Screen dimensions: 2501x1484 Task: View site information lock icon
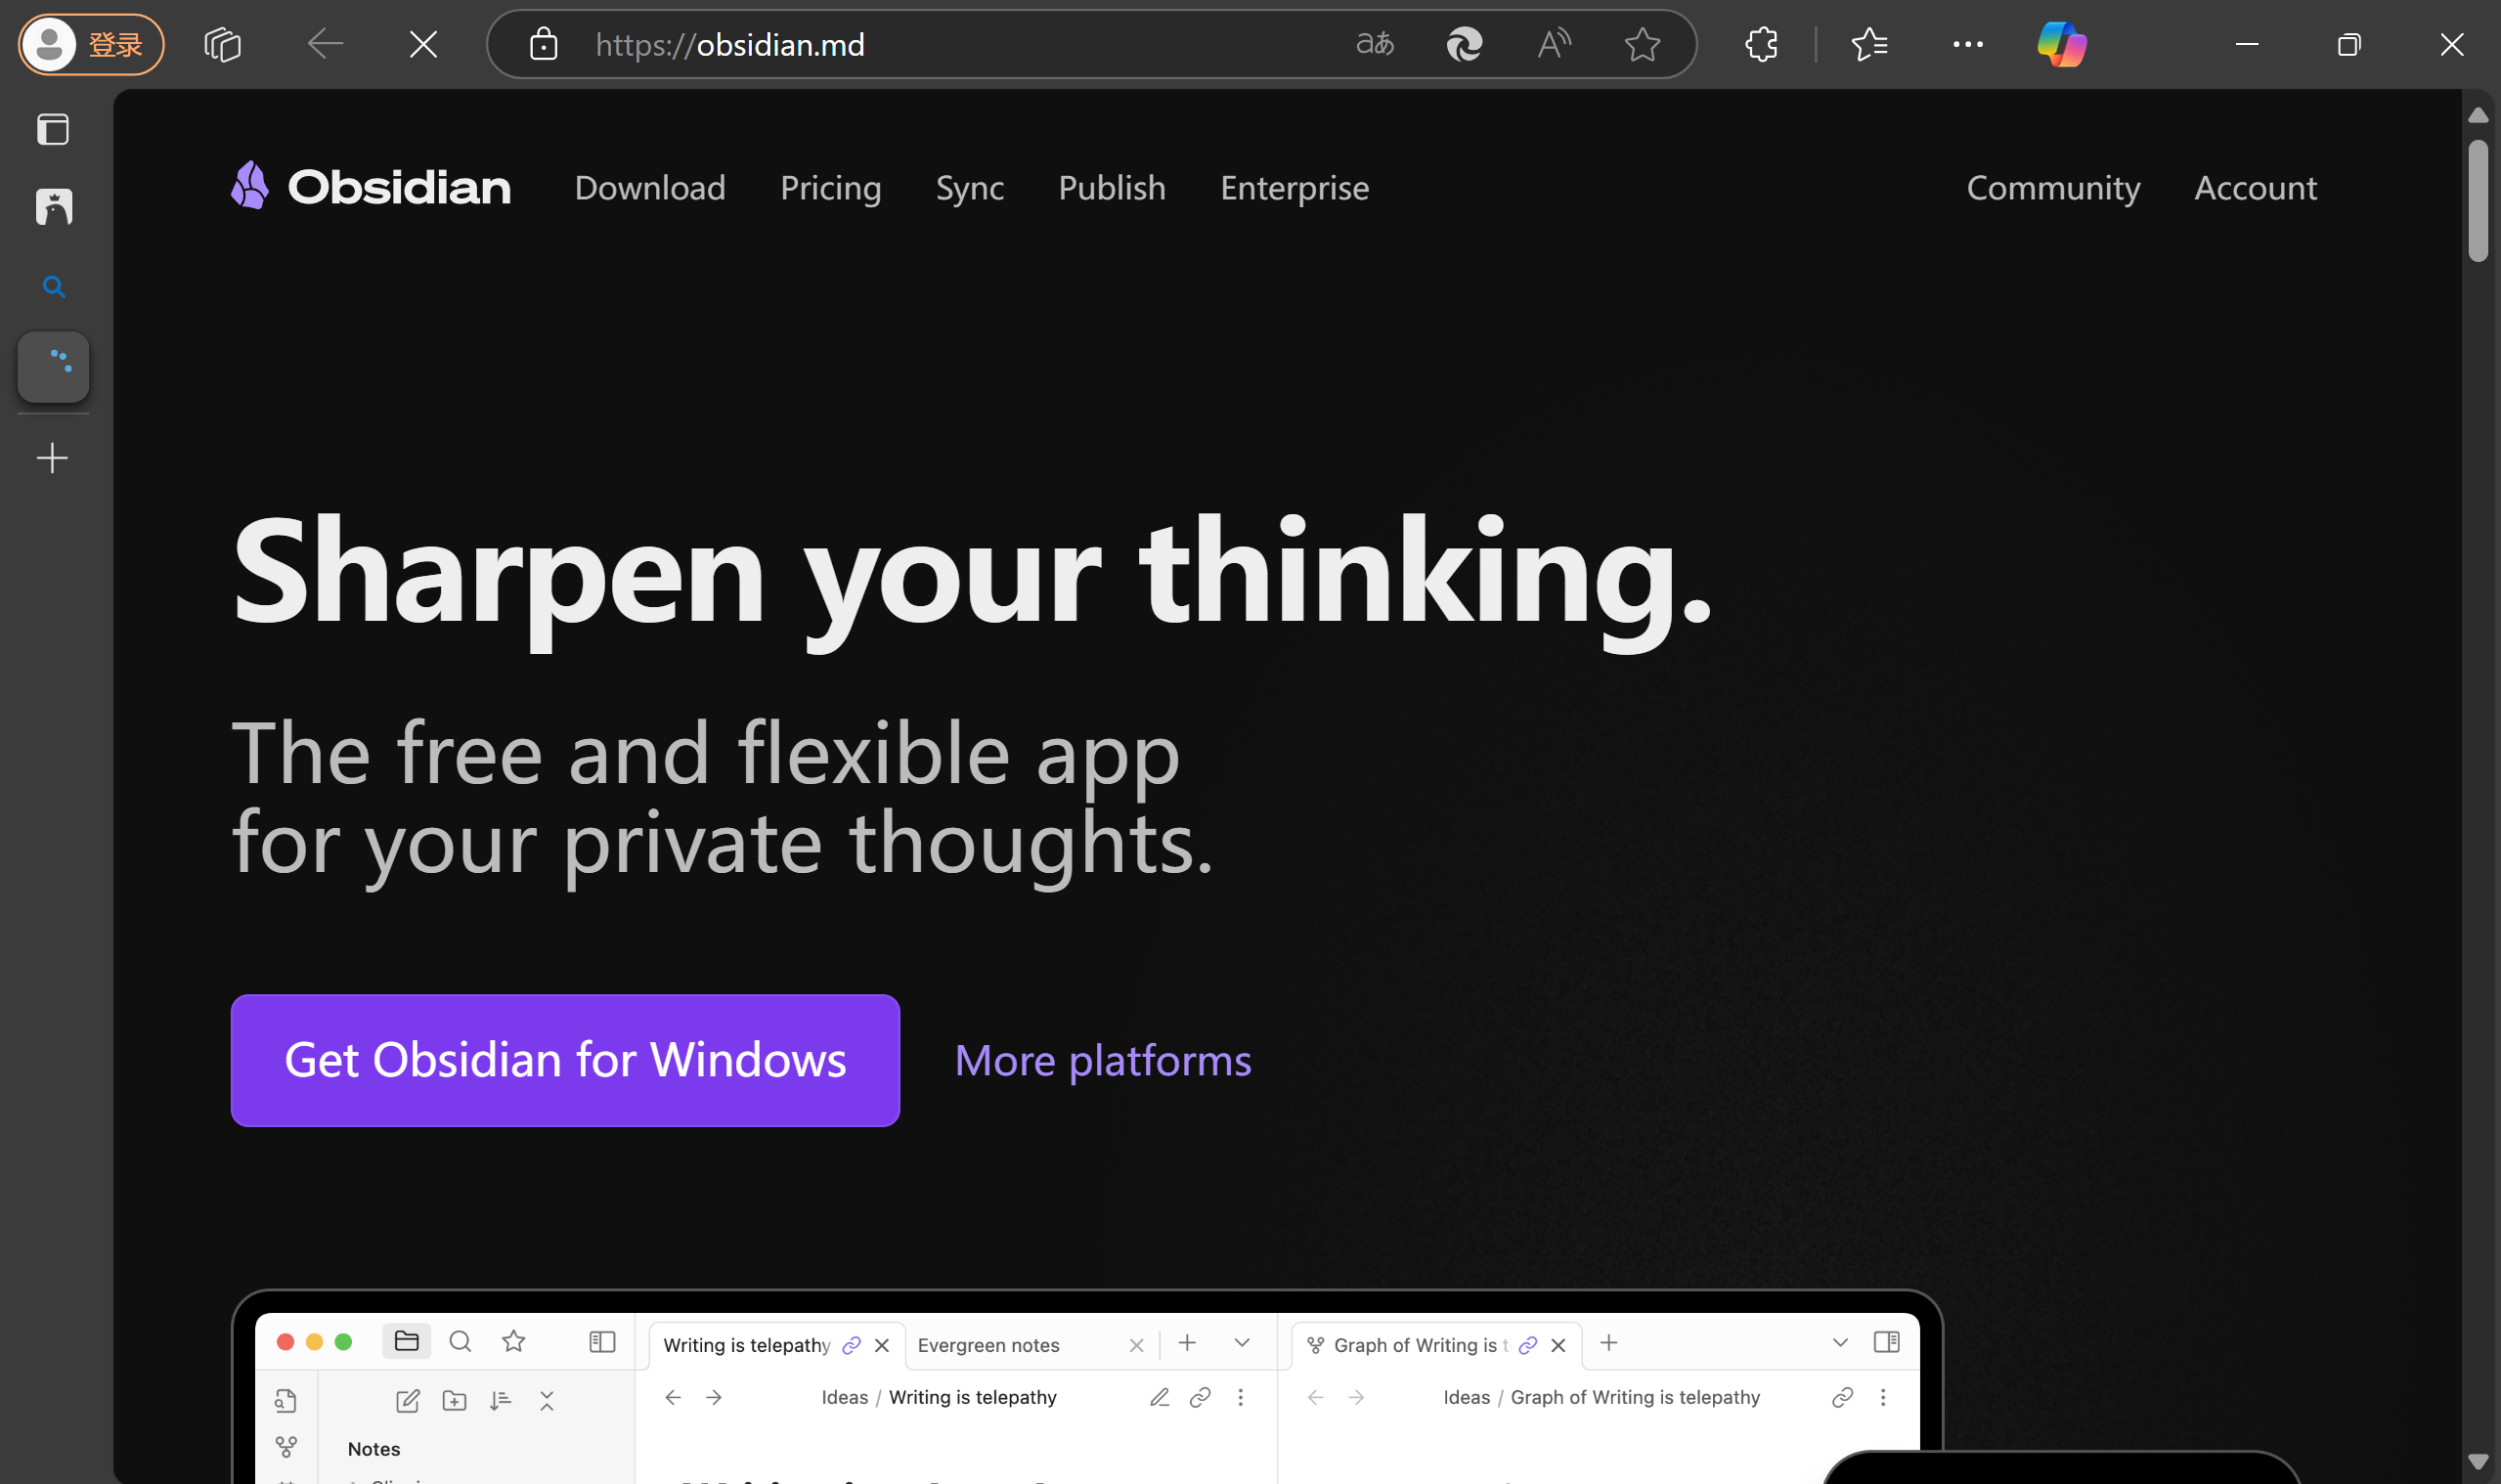coord(543,44)
